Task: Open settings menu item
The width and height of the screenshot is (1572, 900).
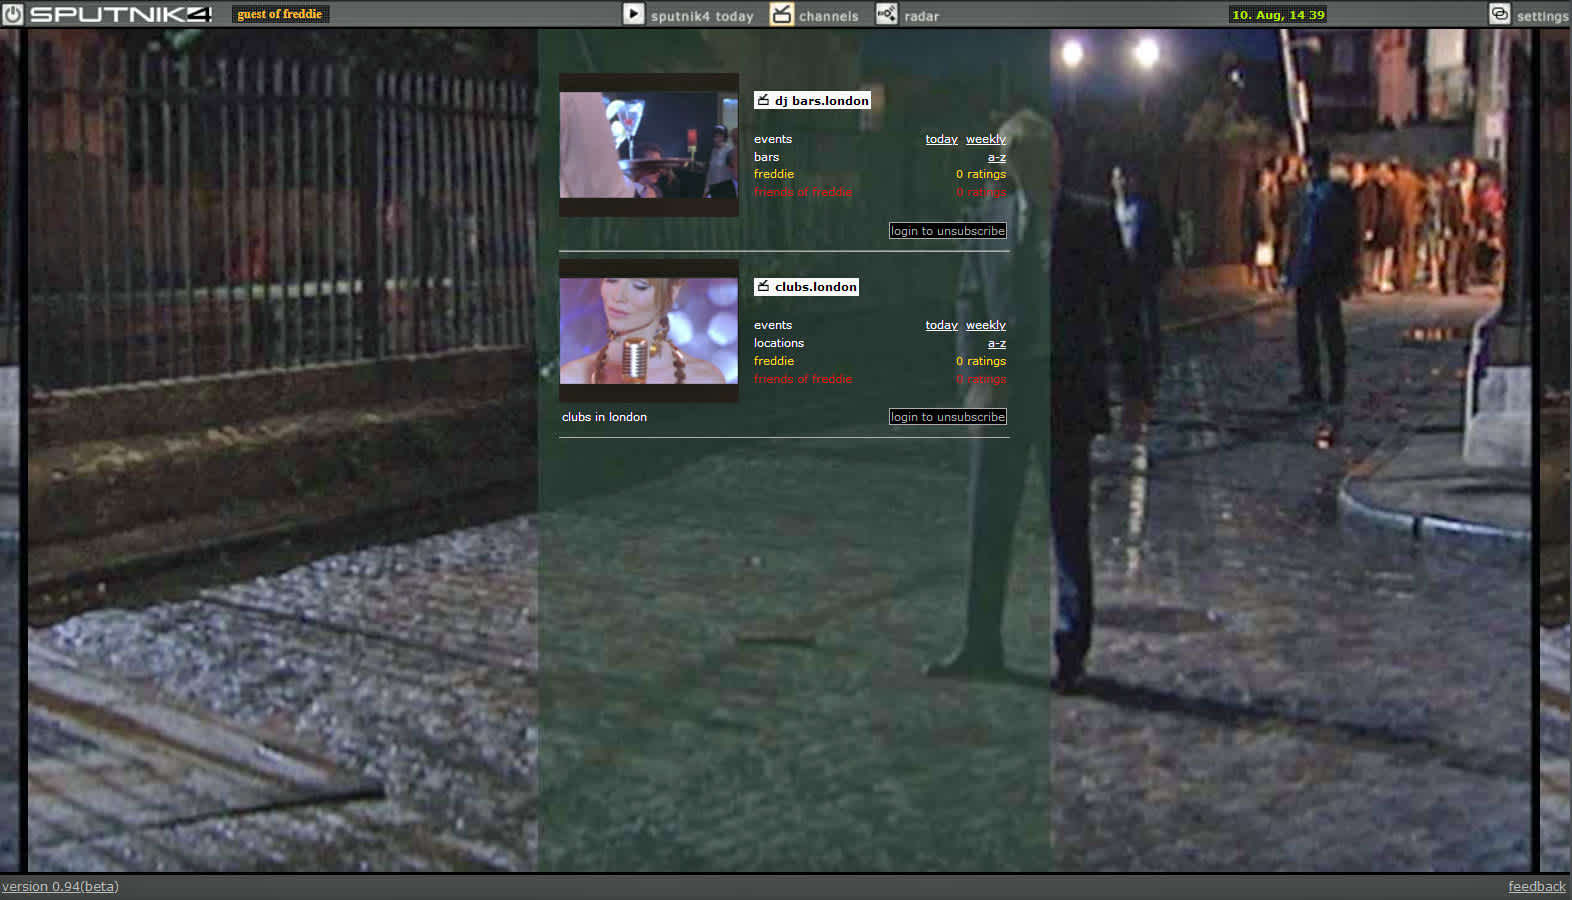Action: (1542, 16)
